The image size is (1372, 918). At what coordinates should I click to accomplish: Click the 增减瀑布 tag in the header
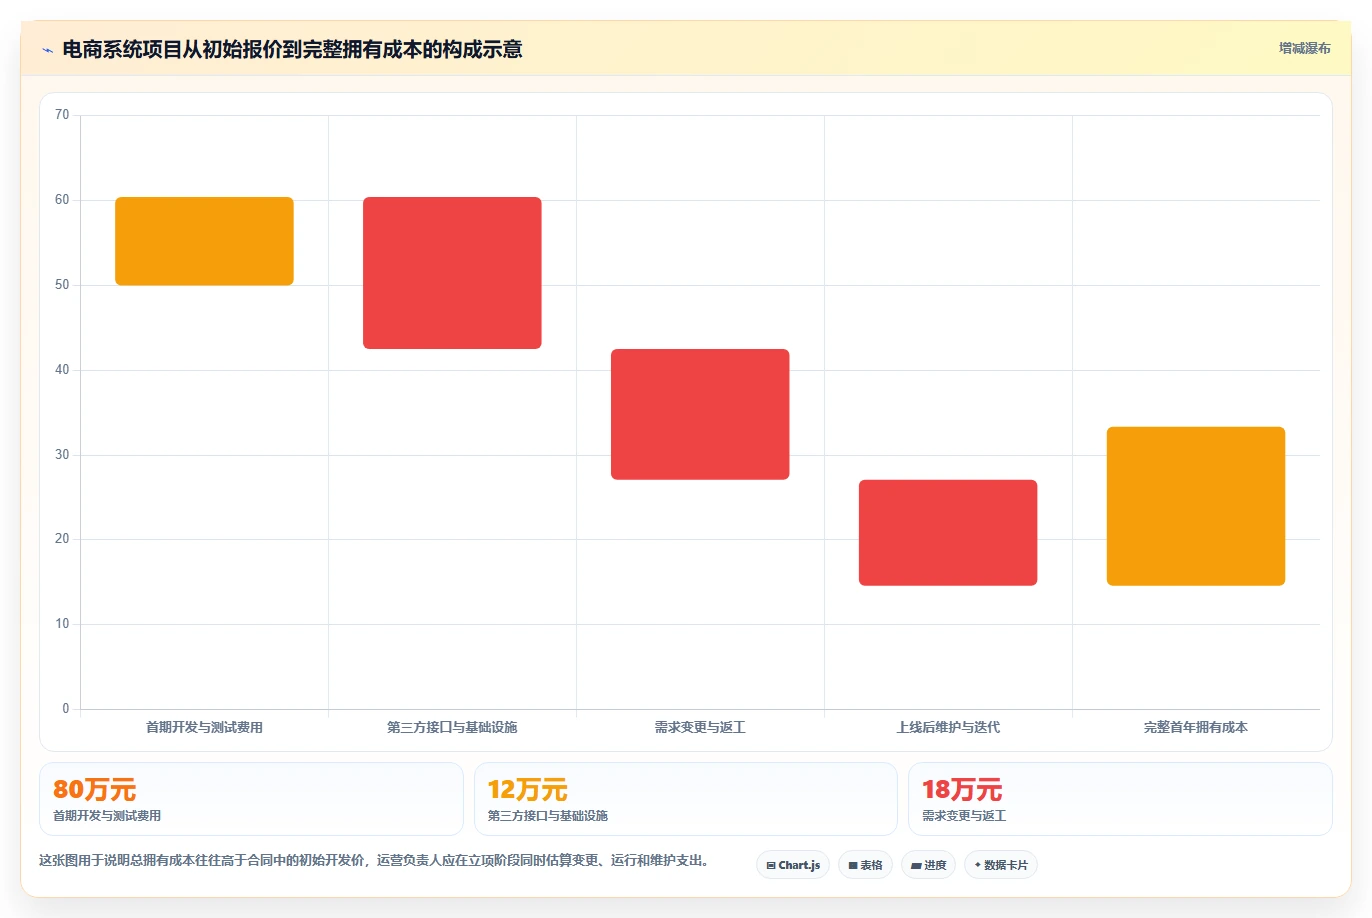click(1304, 48)
